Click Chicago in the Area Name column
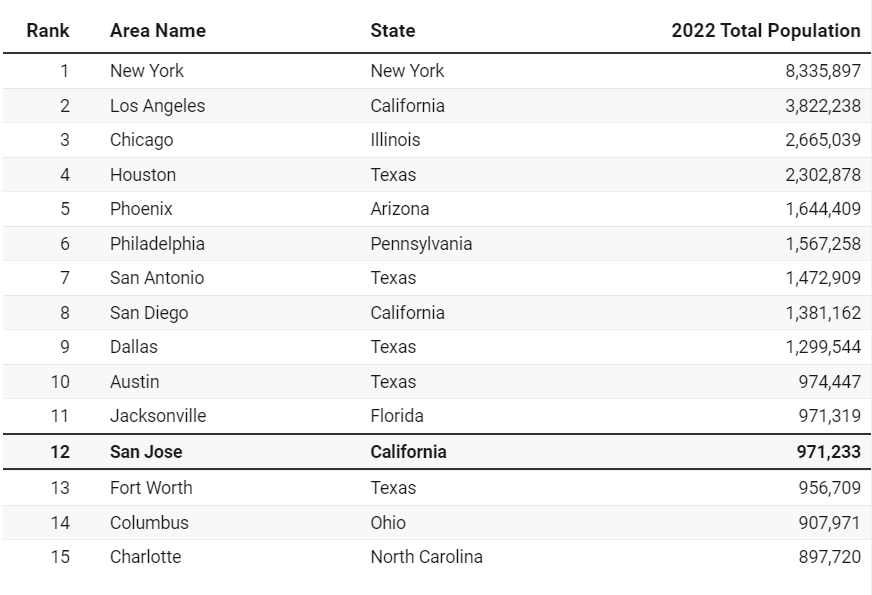This screenshot has width=872, height=595. click(x=141, y=140)
